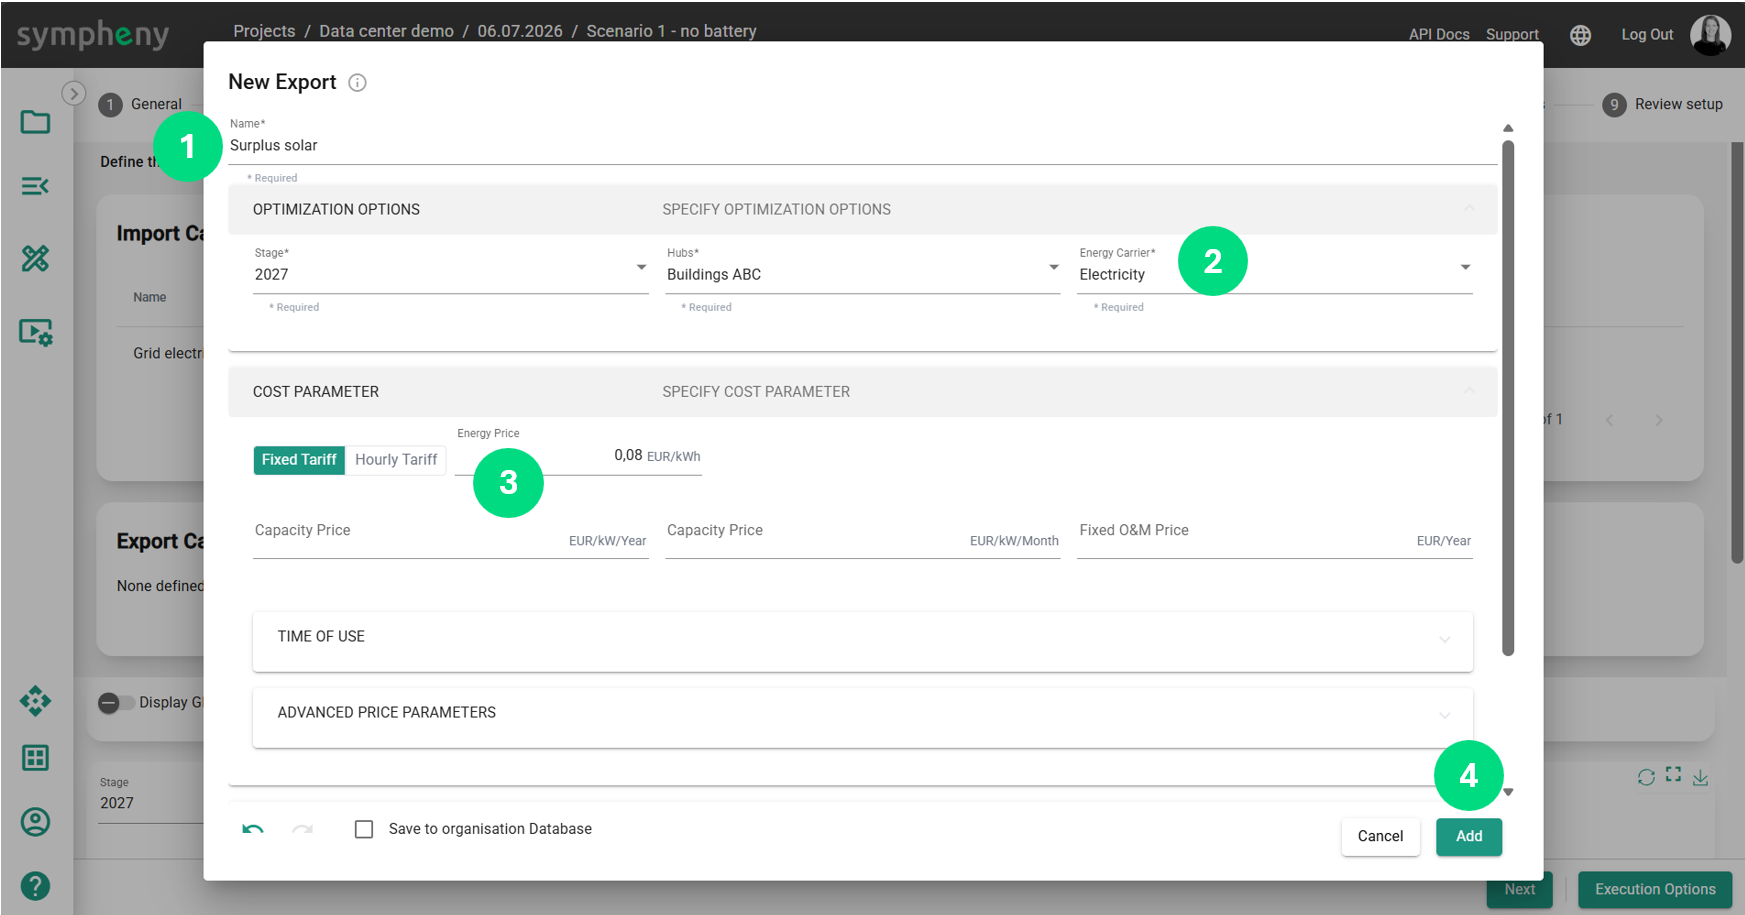Viewport: 1745px width, 915px height.
Task: Go to next page arrow in table
Action: point(1658,420)
